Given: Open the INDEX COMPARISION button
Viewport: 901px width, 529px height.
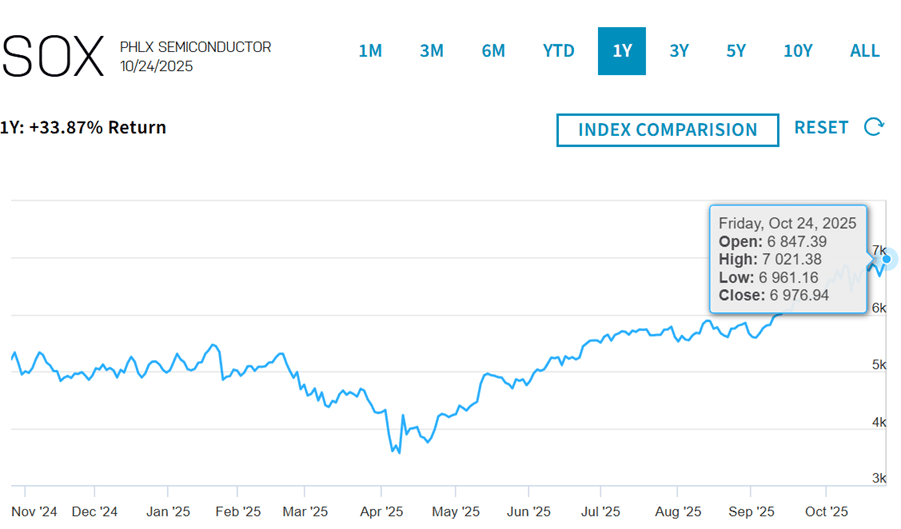Looking at the screenshot, I should tap(668, 130).
